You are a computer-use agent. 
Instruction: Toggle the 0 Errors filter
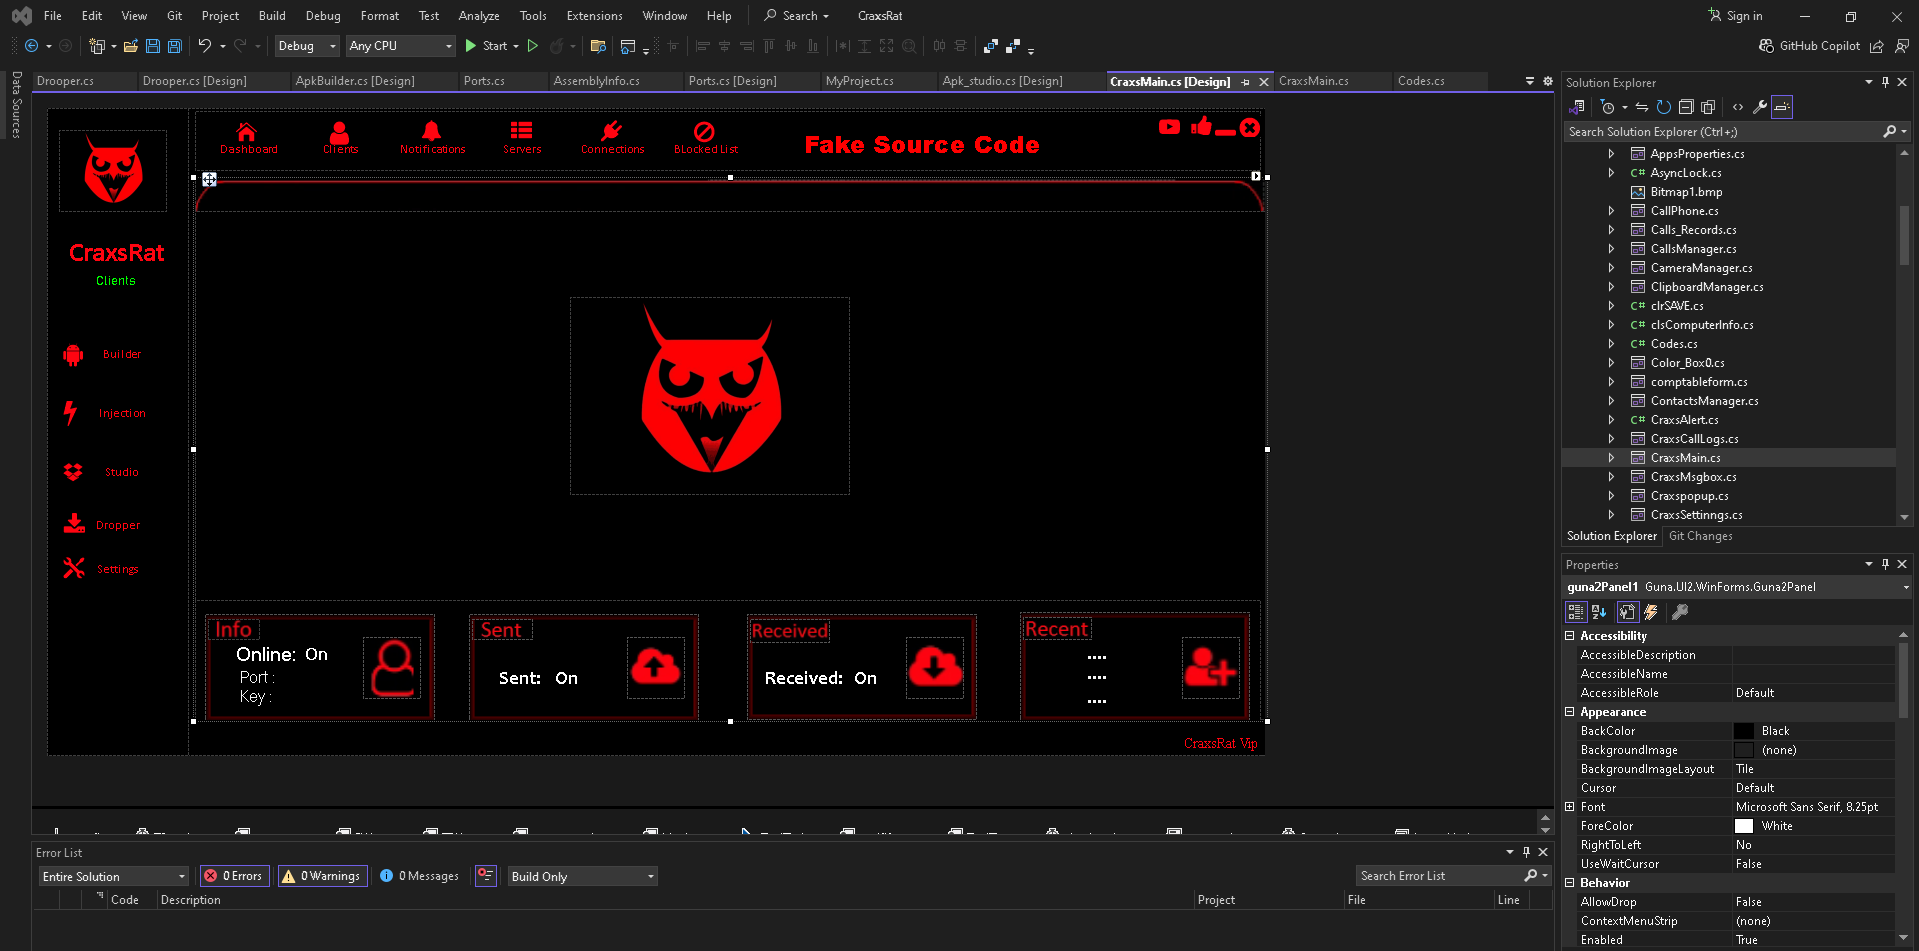[233, 875]
